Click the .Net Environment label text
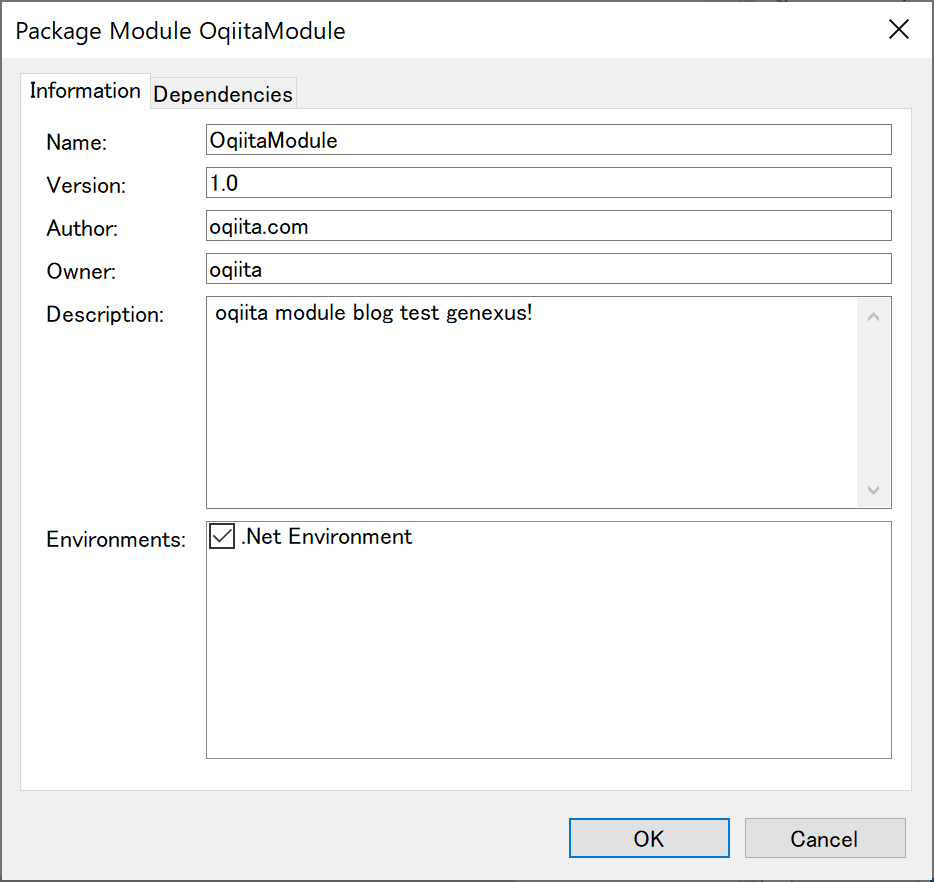Viewport: 934px width, 882px height. [326, 537]
